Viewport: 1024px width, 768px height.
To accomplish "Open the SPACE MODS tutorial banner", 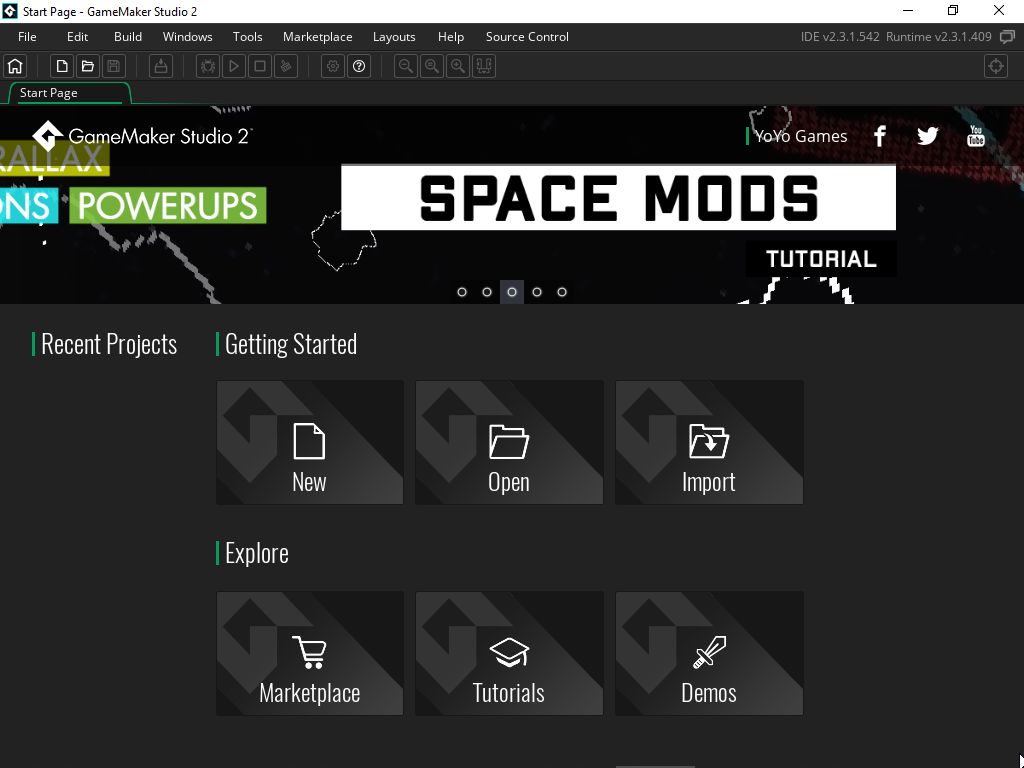I will 619,197.
